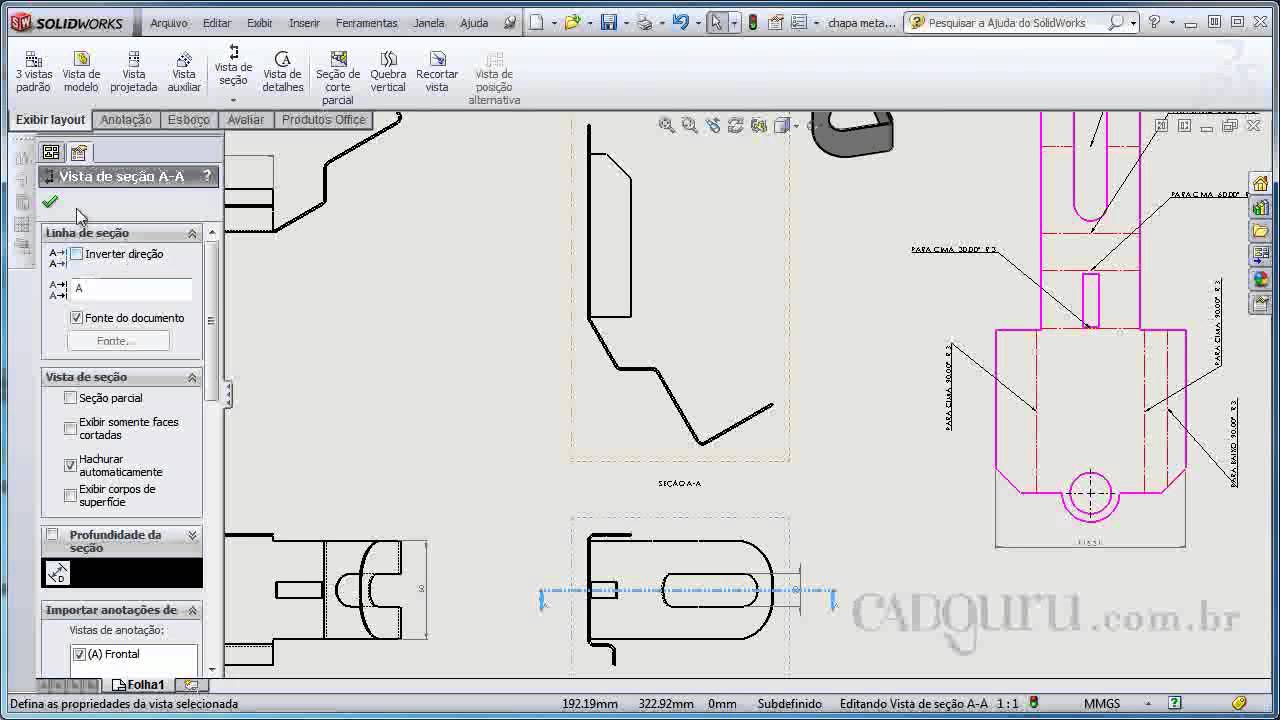Open the dropdown arrow under Vista de seção
1280x720 pixels.
[233, 100]
